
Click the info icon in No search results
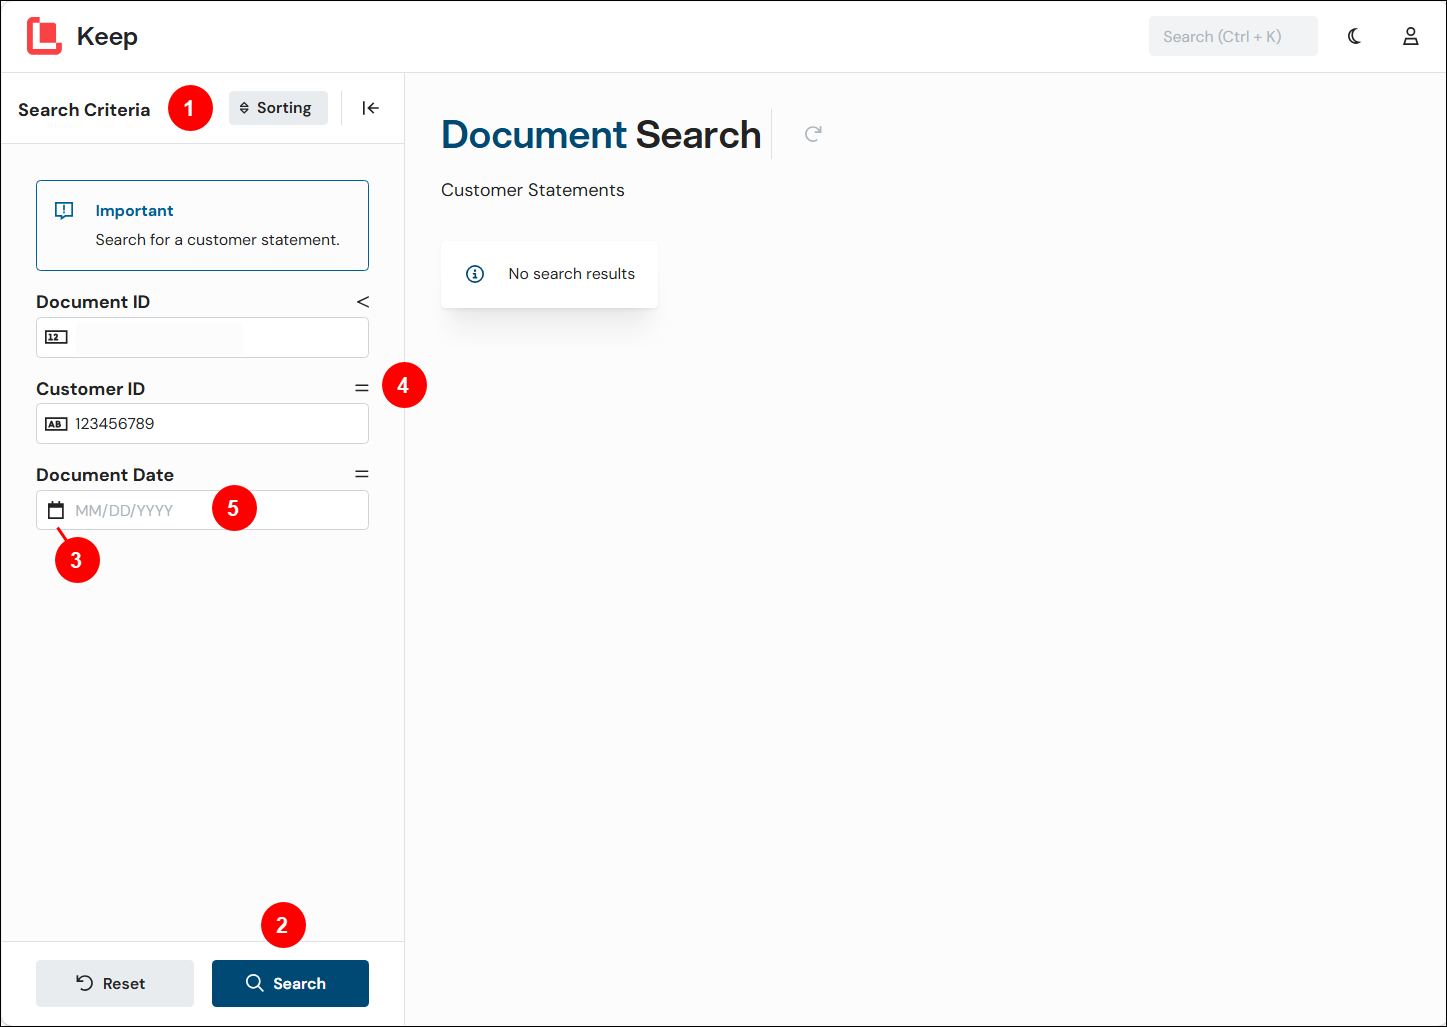tap(475, 274)
